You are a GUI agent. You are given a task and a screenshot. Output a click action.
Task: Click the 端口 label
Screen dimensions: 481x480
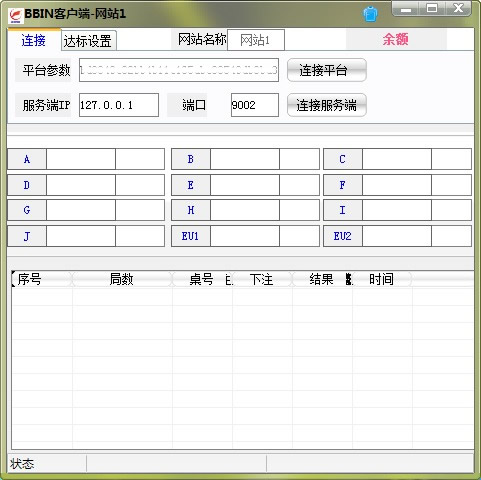(x=187, y=105)
